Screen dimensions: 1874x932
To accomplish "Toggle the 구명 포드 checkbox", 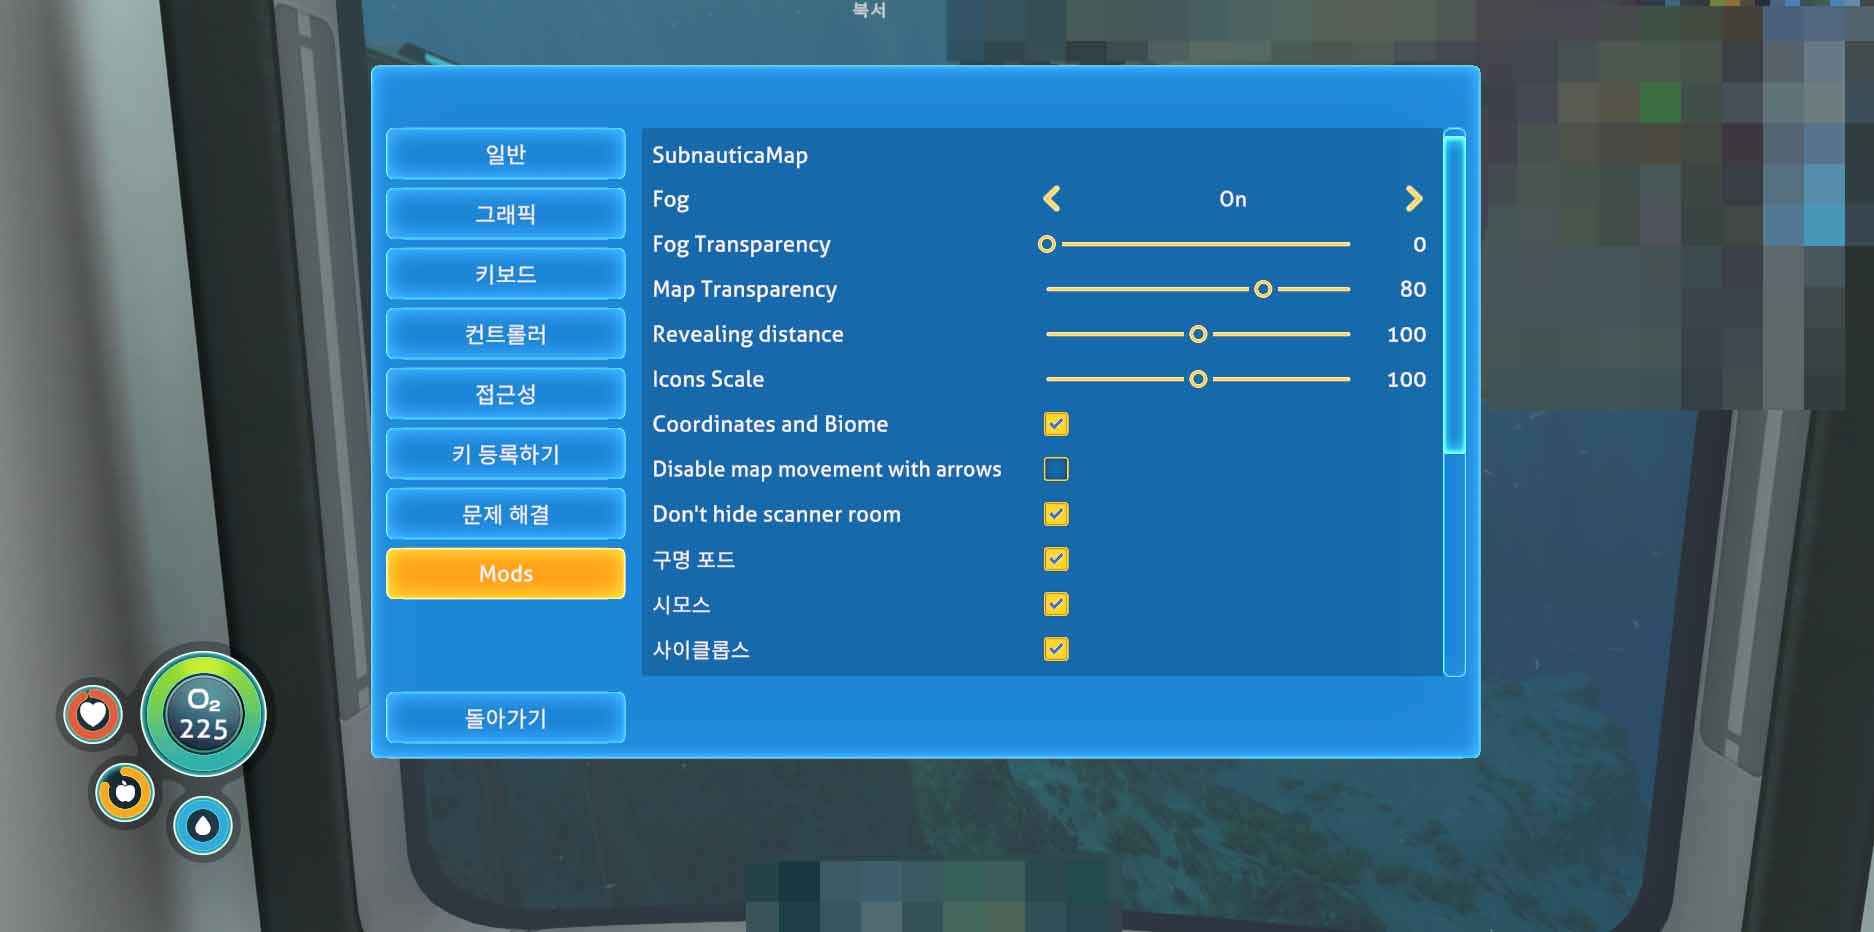I will click(1056, 559).
